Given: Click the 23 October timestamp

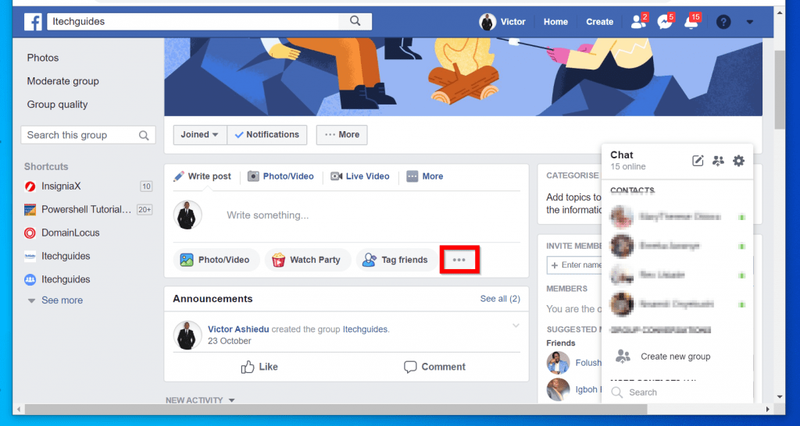Looking at the screenshot, I should (230, 341).
